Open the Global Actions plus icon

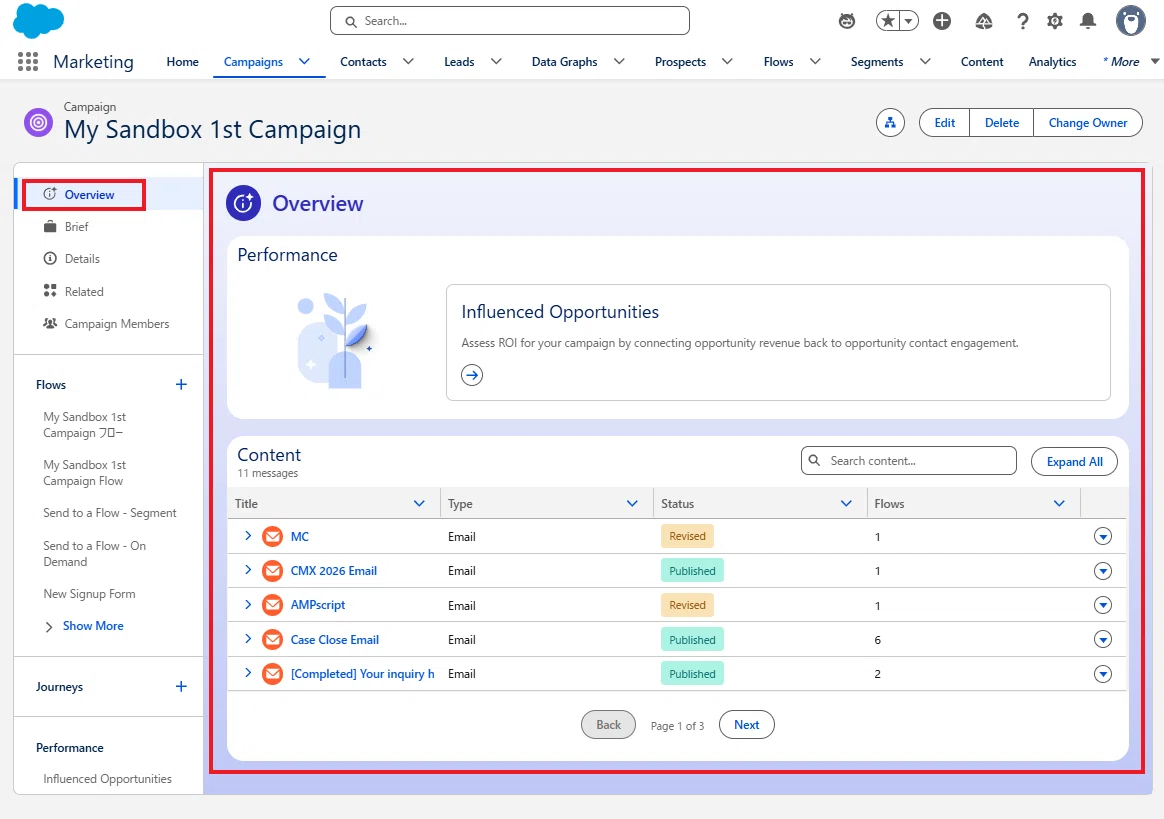click(x=942, y=21)
